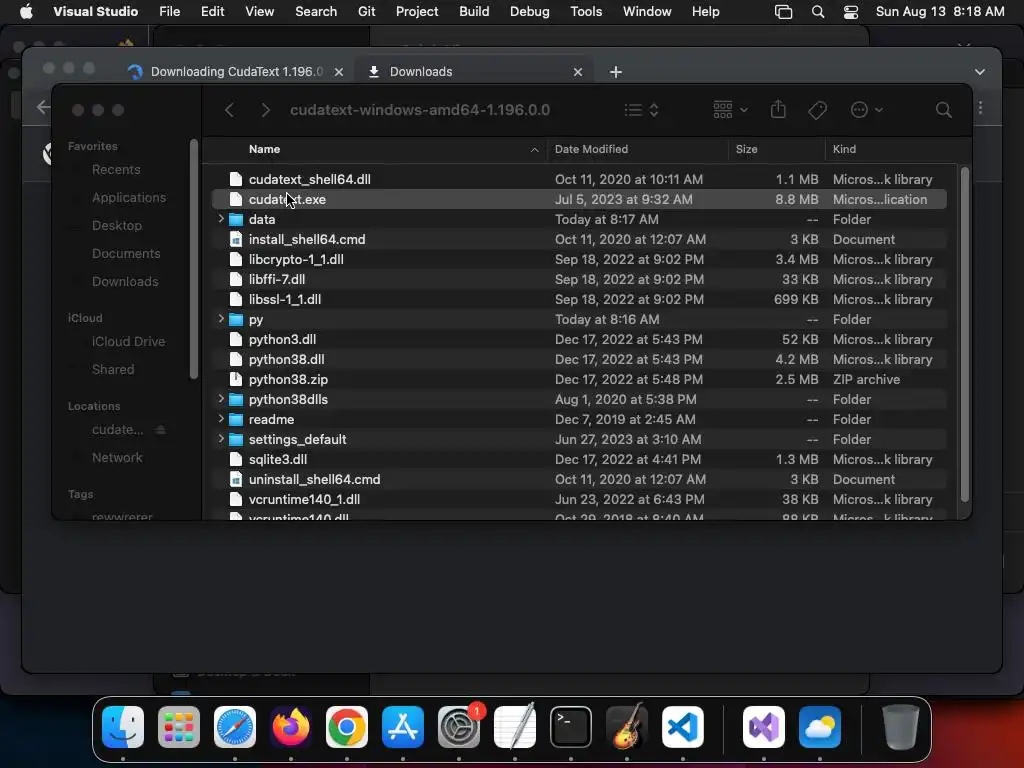Change Finder list view mode
This screenshot has height=768, width=1024.
coord(641,110)
